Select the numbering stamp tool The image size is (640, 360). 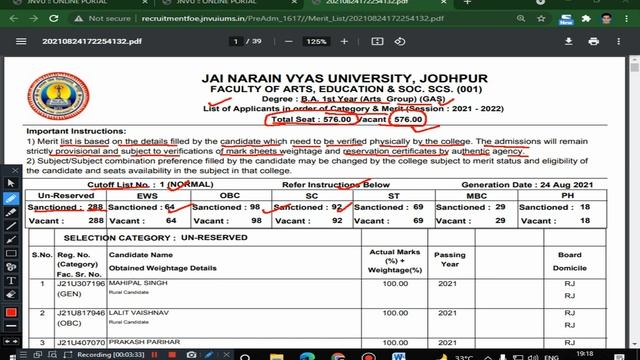click(11, 267)
